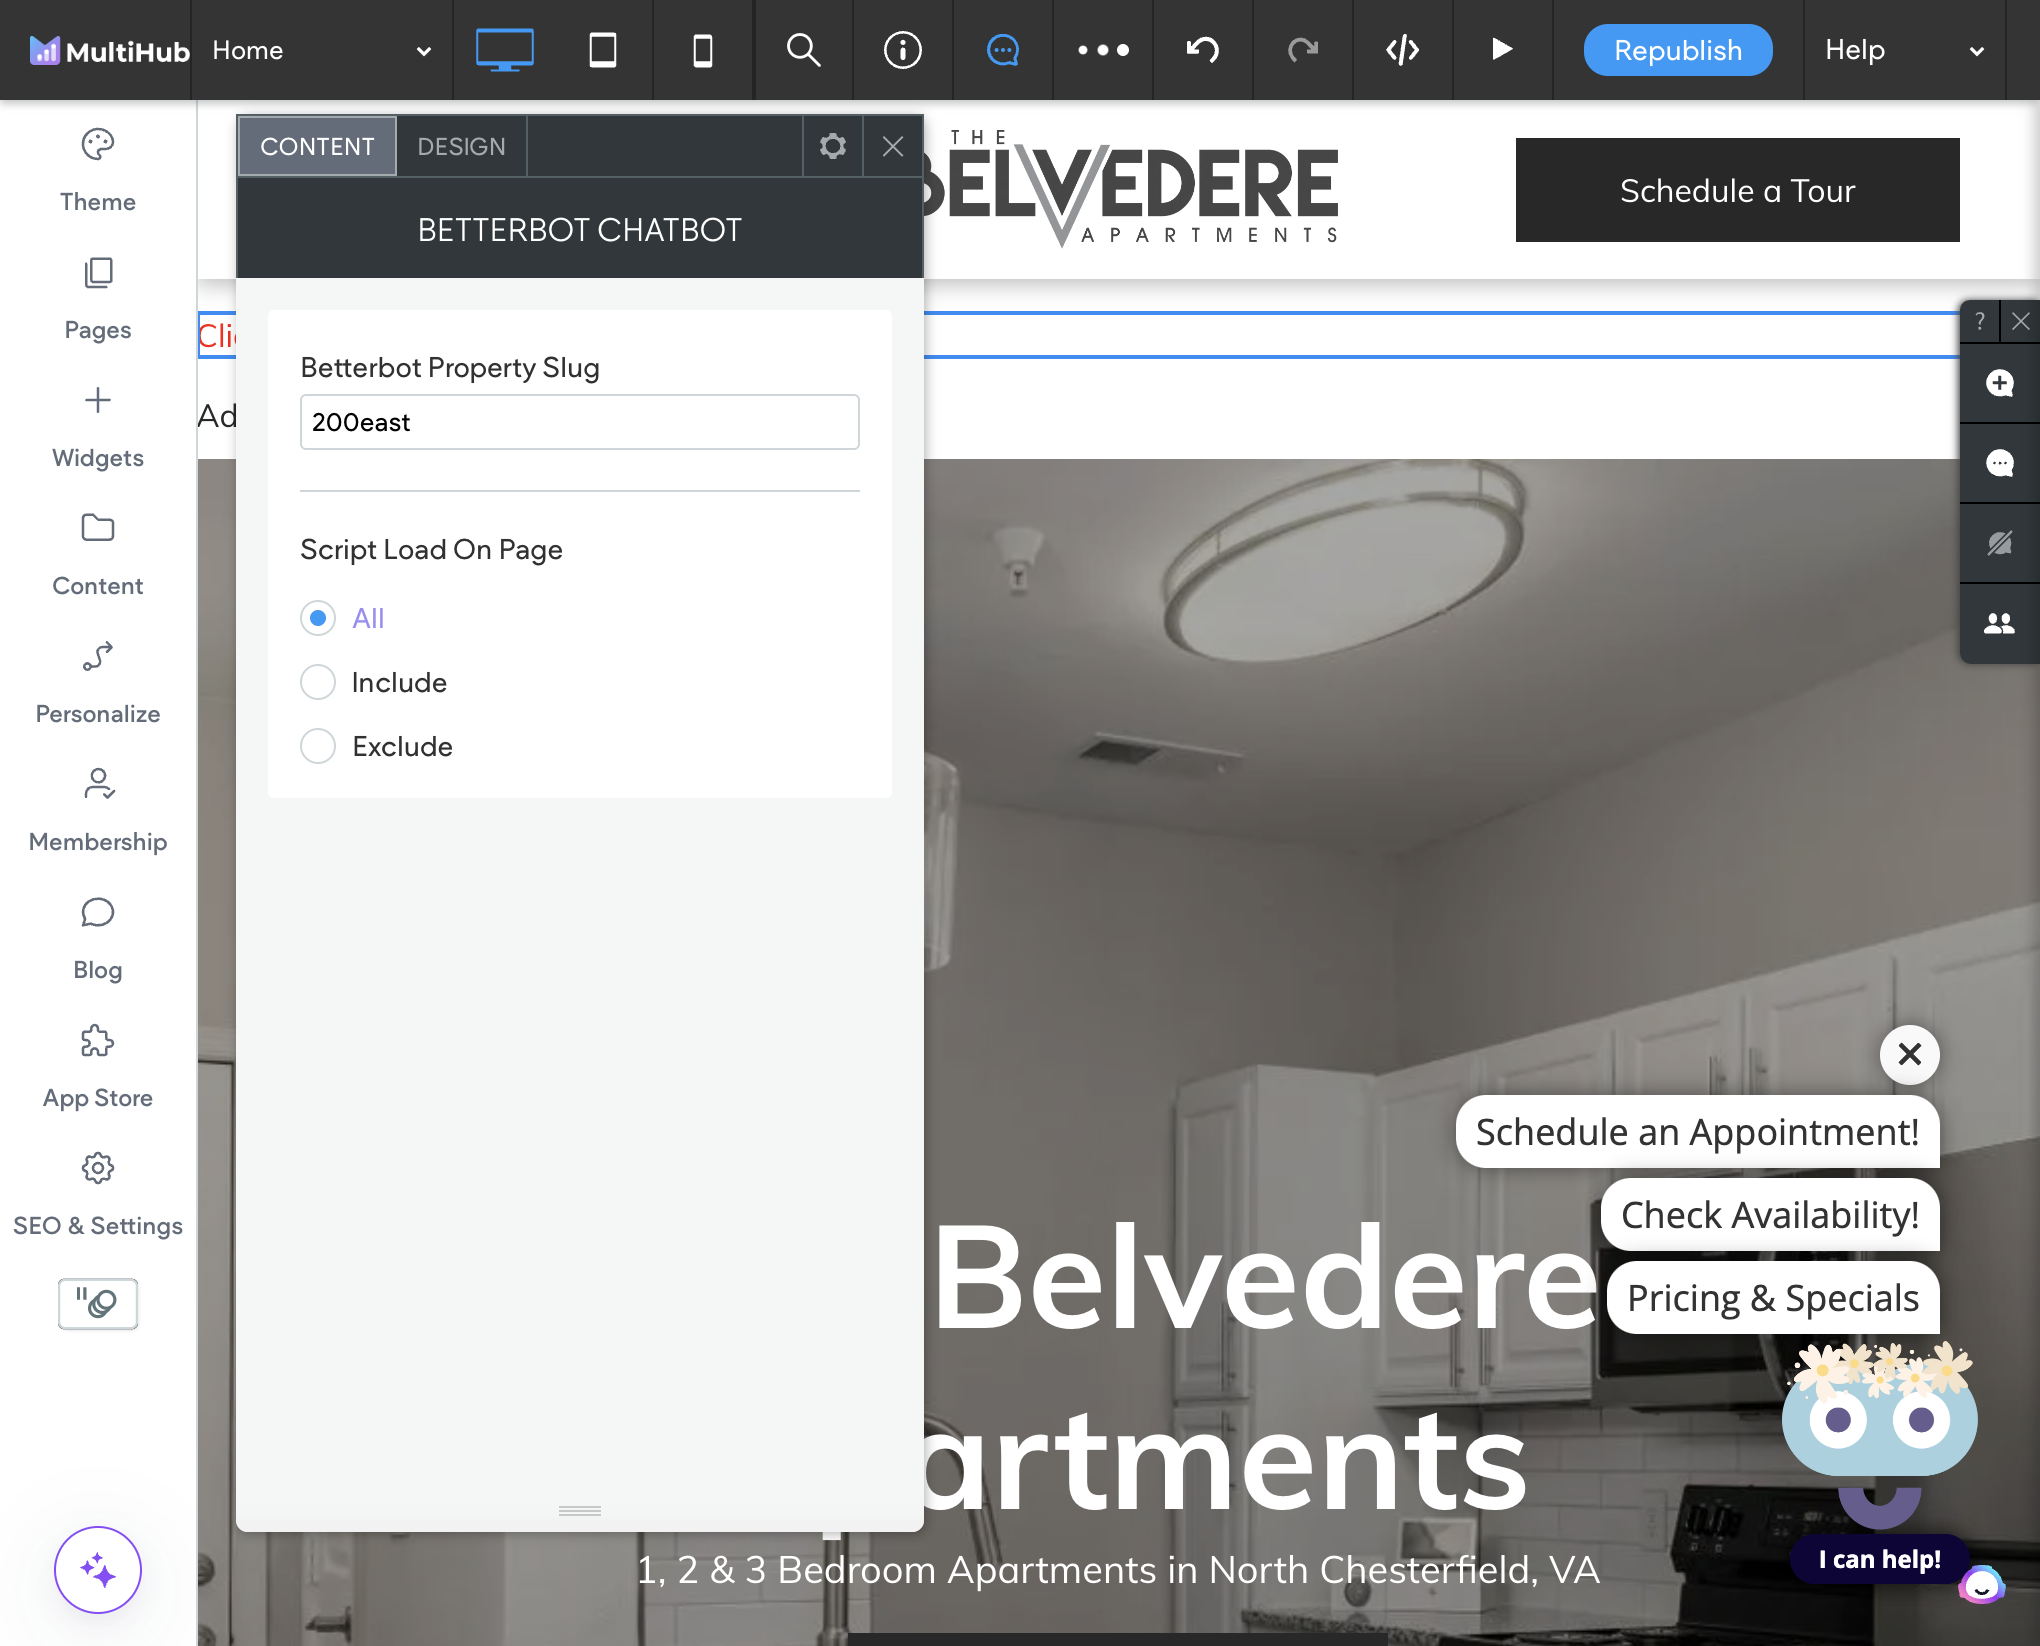Open the Theme panel
Viewport: 2040px width, 1646px height.
[98, 171]
